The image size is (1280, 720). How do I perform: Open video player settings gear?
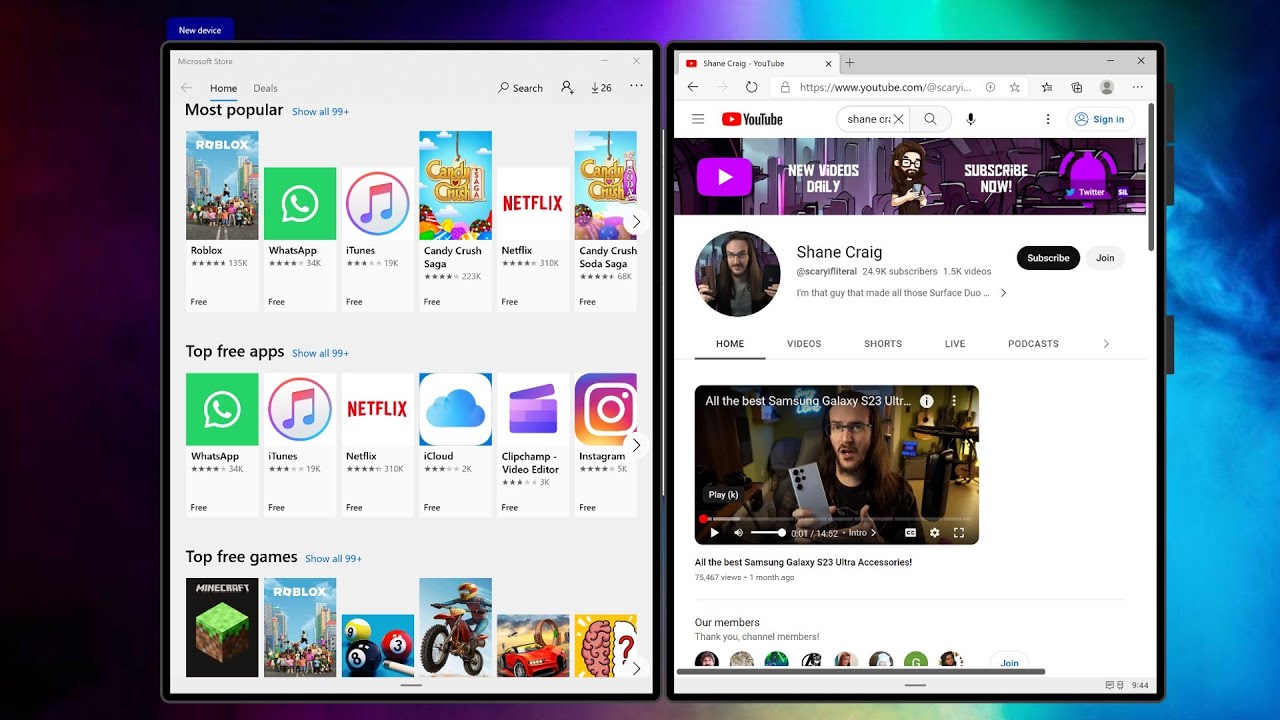(935, 533)
